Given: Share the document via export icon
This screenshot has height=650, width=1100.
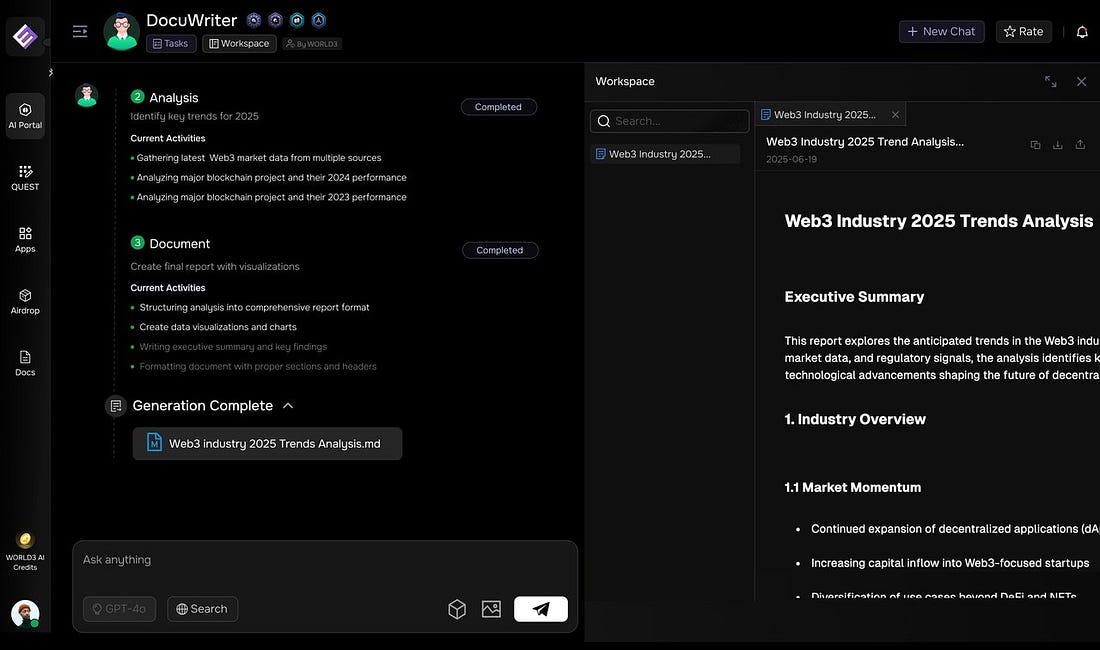Looking at the screenshot, I should pos(1080,145).
